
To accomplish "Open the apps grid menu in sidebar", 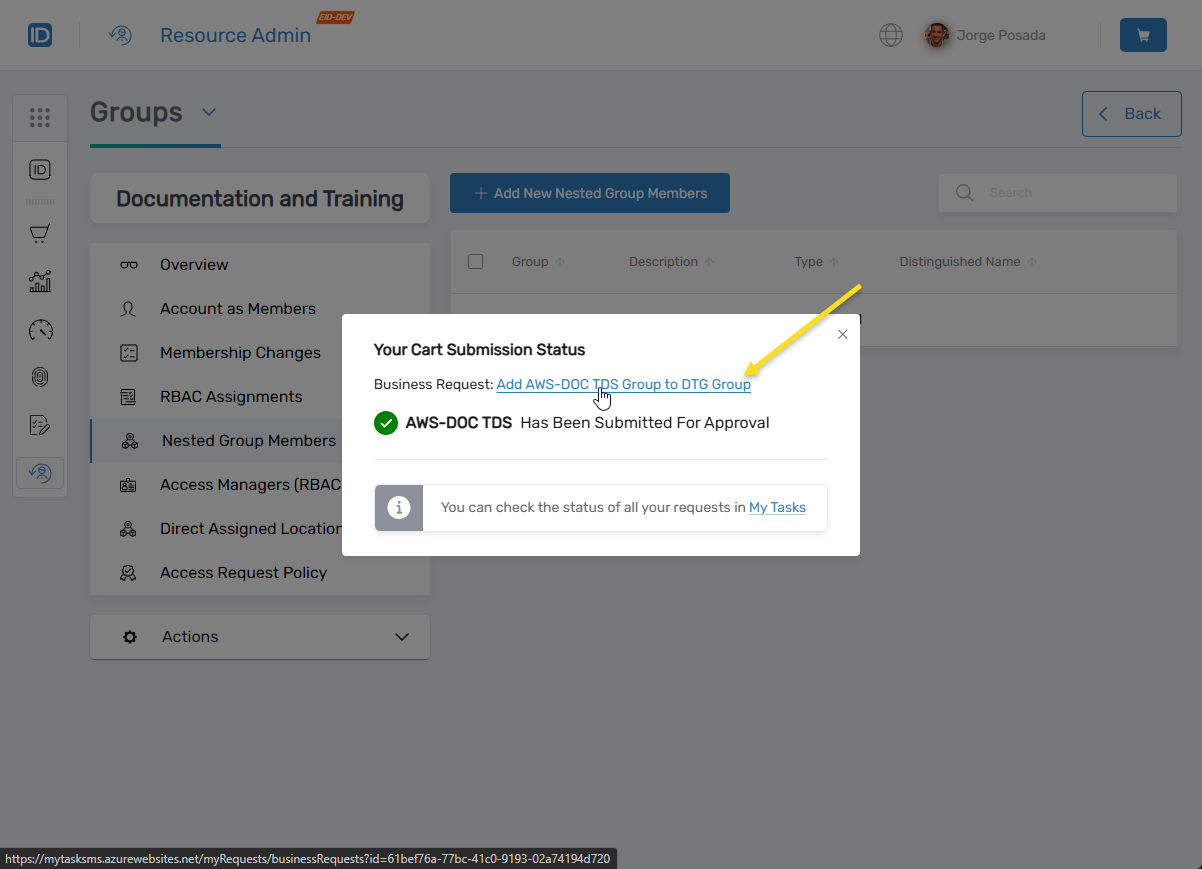I will [x=40, y=117].
